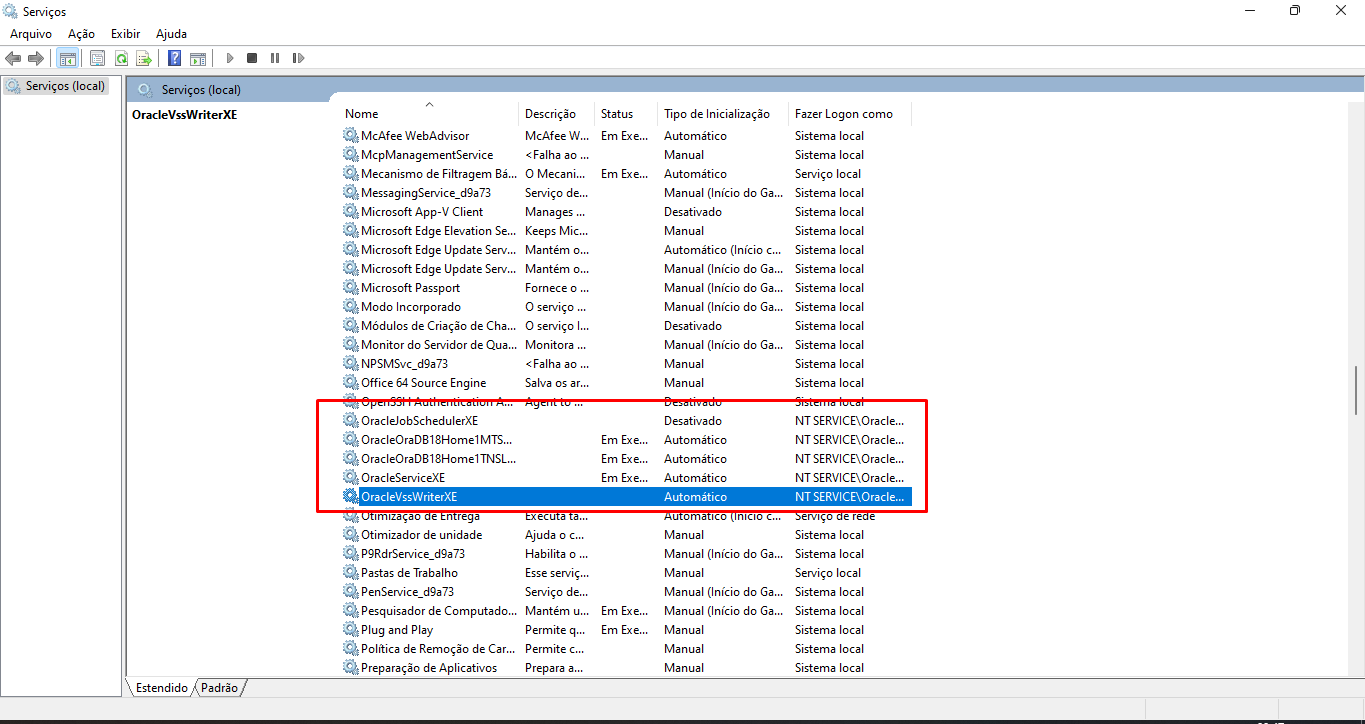Screen dimensions: 1365x724
Task: Sort by the Status column header
Action: (626, 114)
